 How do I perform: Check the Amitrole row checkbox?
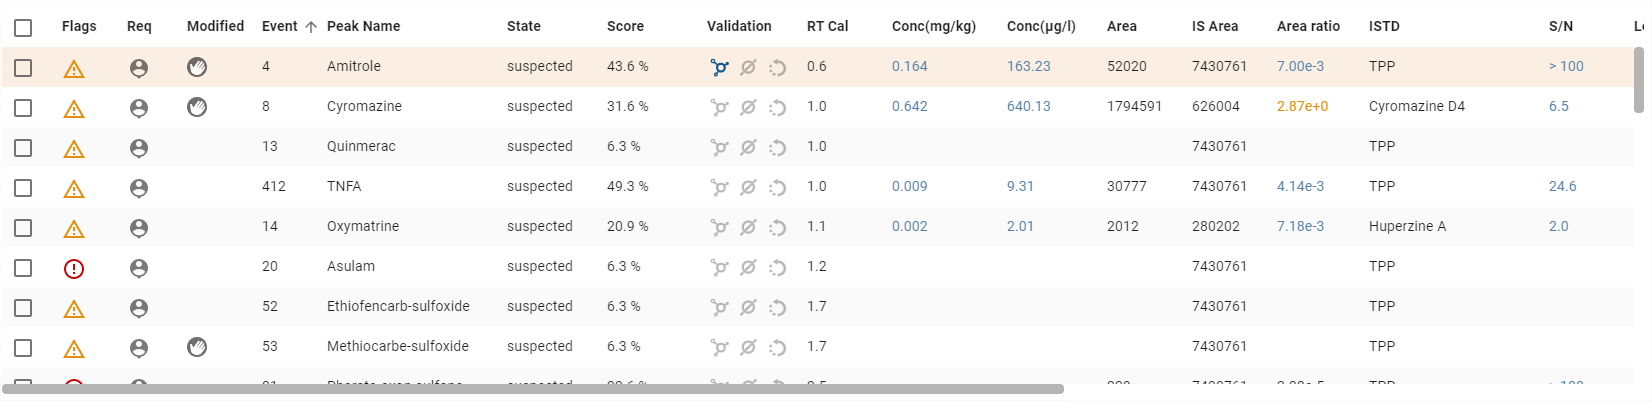[23, 68]
